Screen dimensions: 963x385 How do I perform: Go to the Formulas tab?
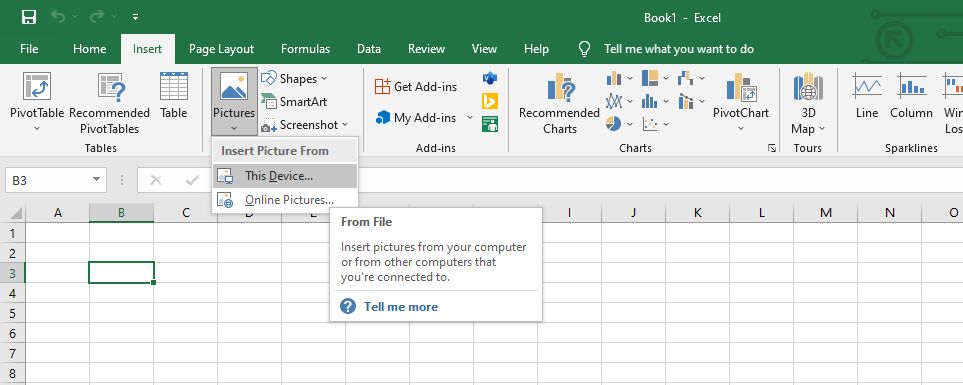305,49
